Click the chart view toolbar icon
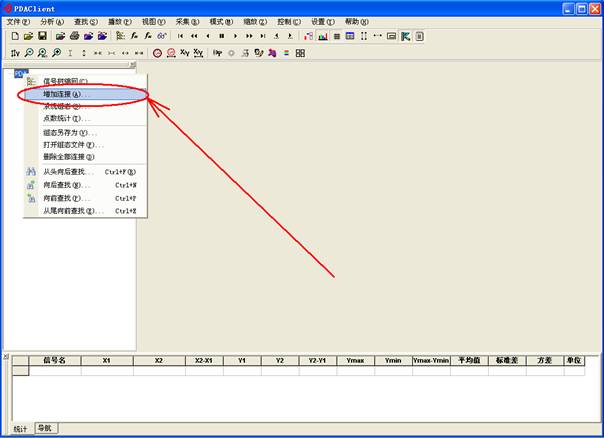Viewport: 604px width, 438px height. pyautogui.click(x=323, y=36)
